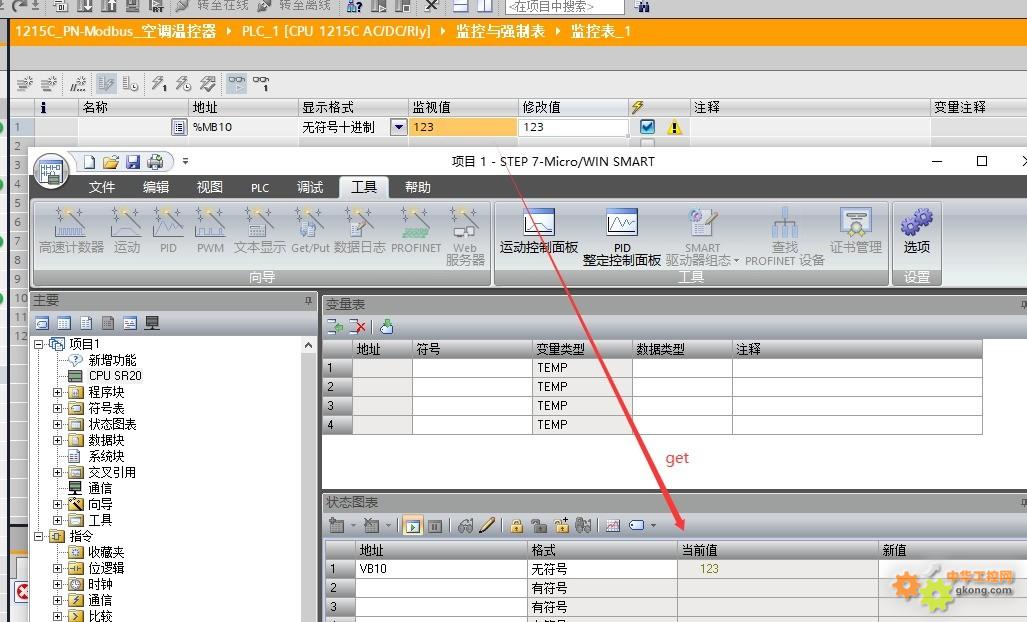Click the chart status play icon
The width and height of the screenshot is (1027, 622).
(411, 526)
